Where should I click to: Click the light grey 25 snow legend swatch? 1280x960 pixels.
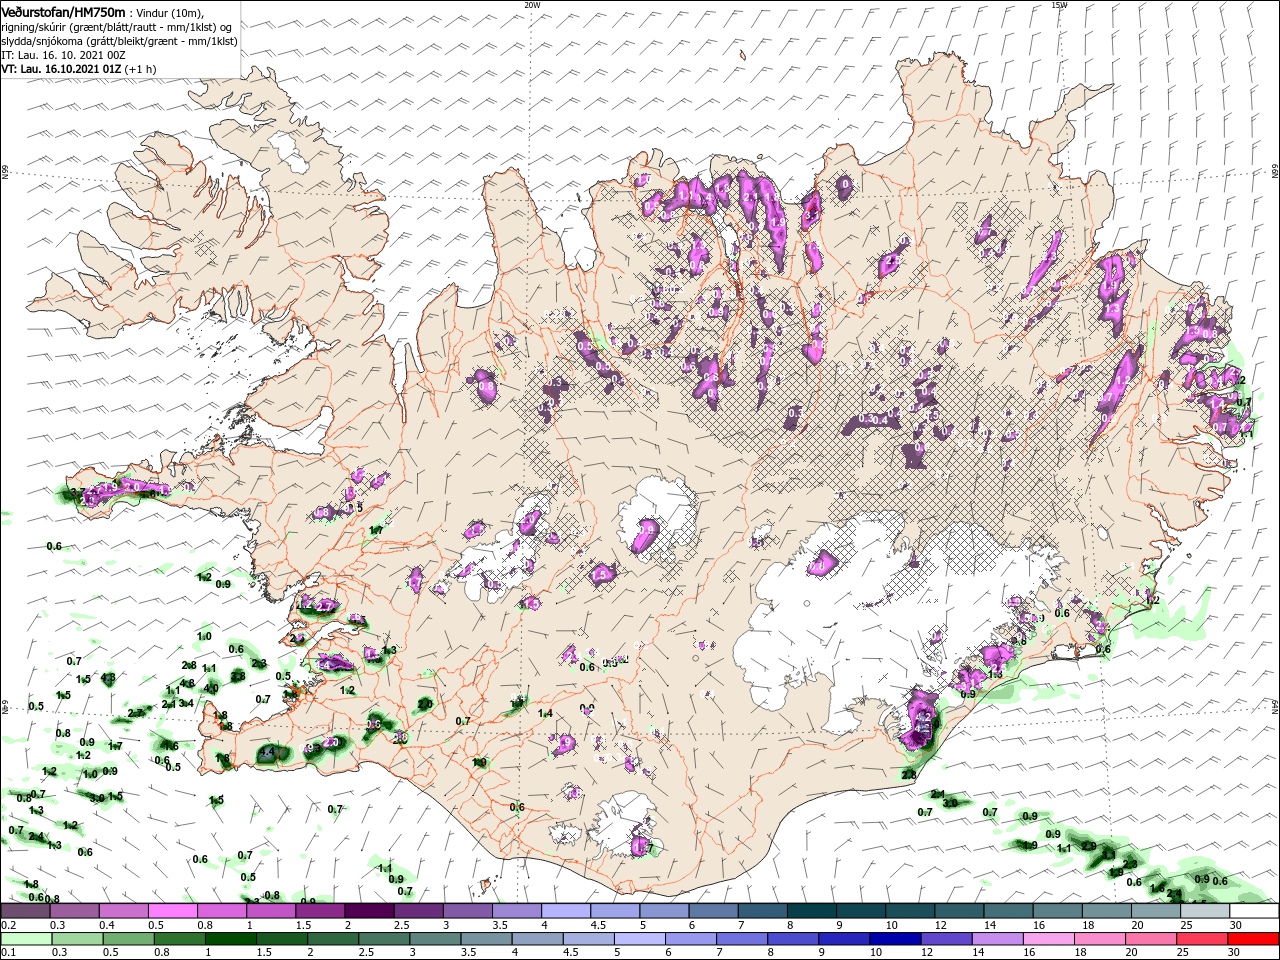[x=1204, y=911]
